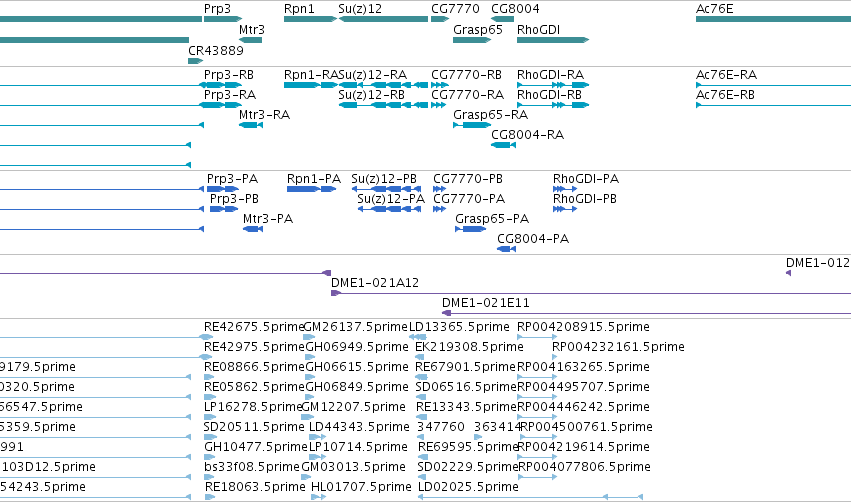
Task: Click transcript Rpn1-RA label
Action: click(311, 75)
